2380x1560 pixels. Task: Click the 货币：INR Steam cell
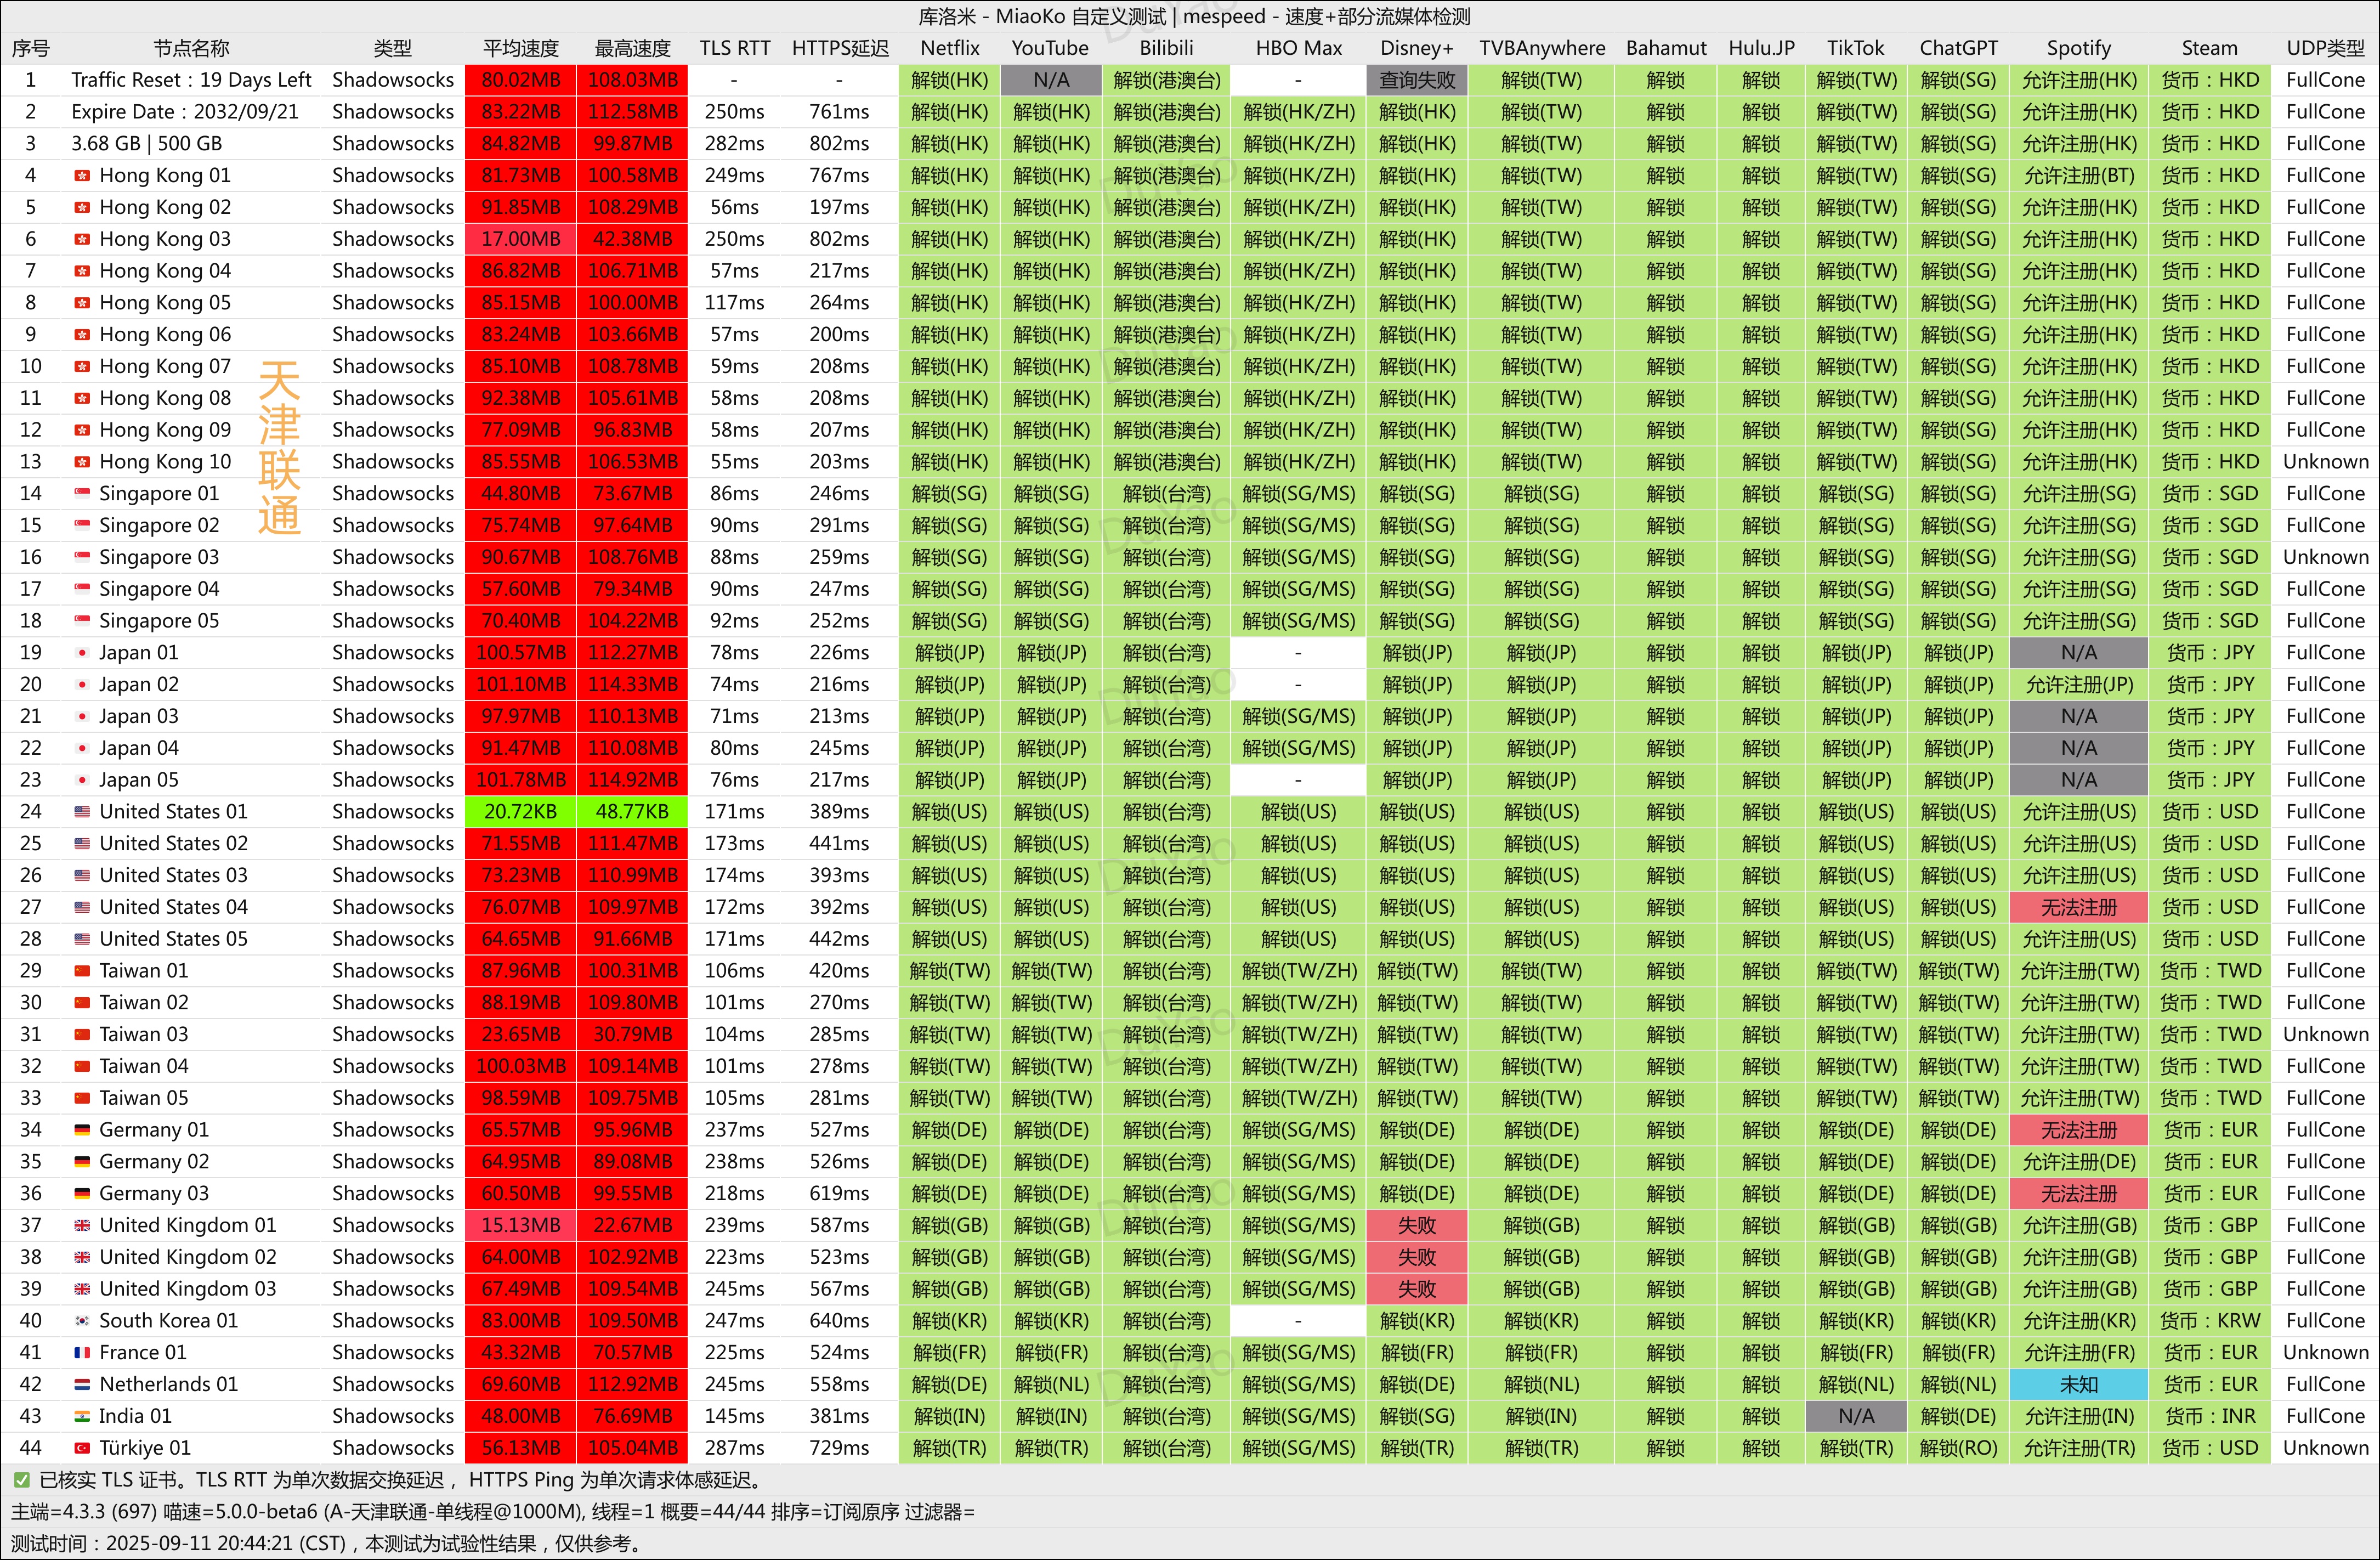coord(2209,1417)
